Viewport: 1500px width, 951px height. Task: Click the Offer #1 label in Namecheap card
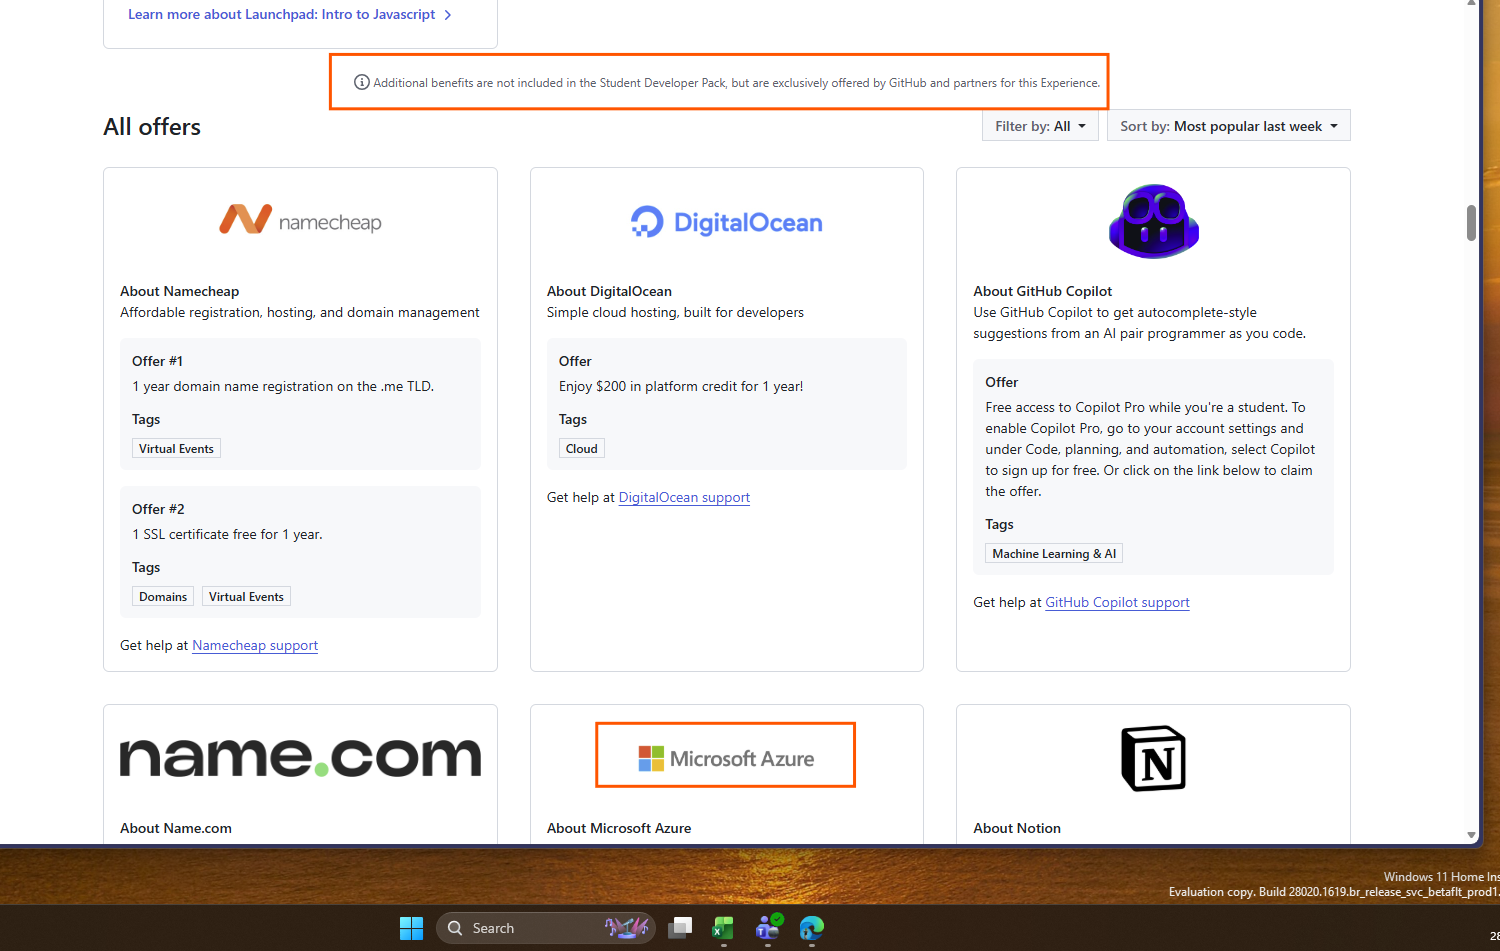(x=157, y=361)
